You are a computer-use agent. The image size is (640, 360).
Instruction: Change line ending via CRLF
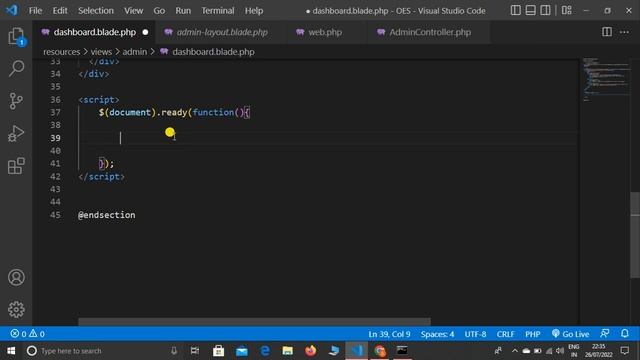(505, 334)
